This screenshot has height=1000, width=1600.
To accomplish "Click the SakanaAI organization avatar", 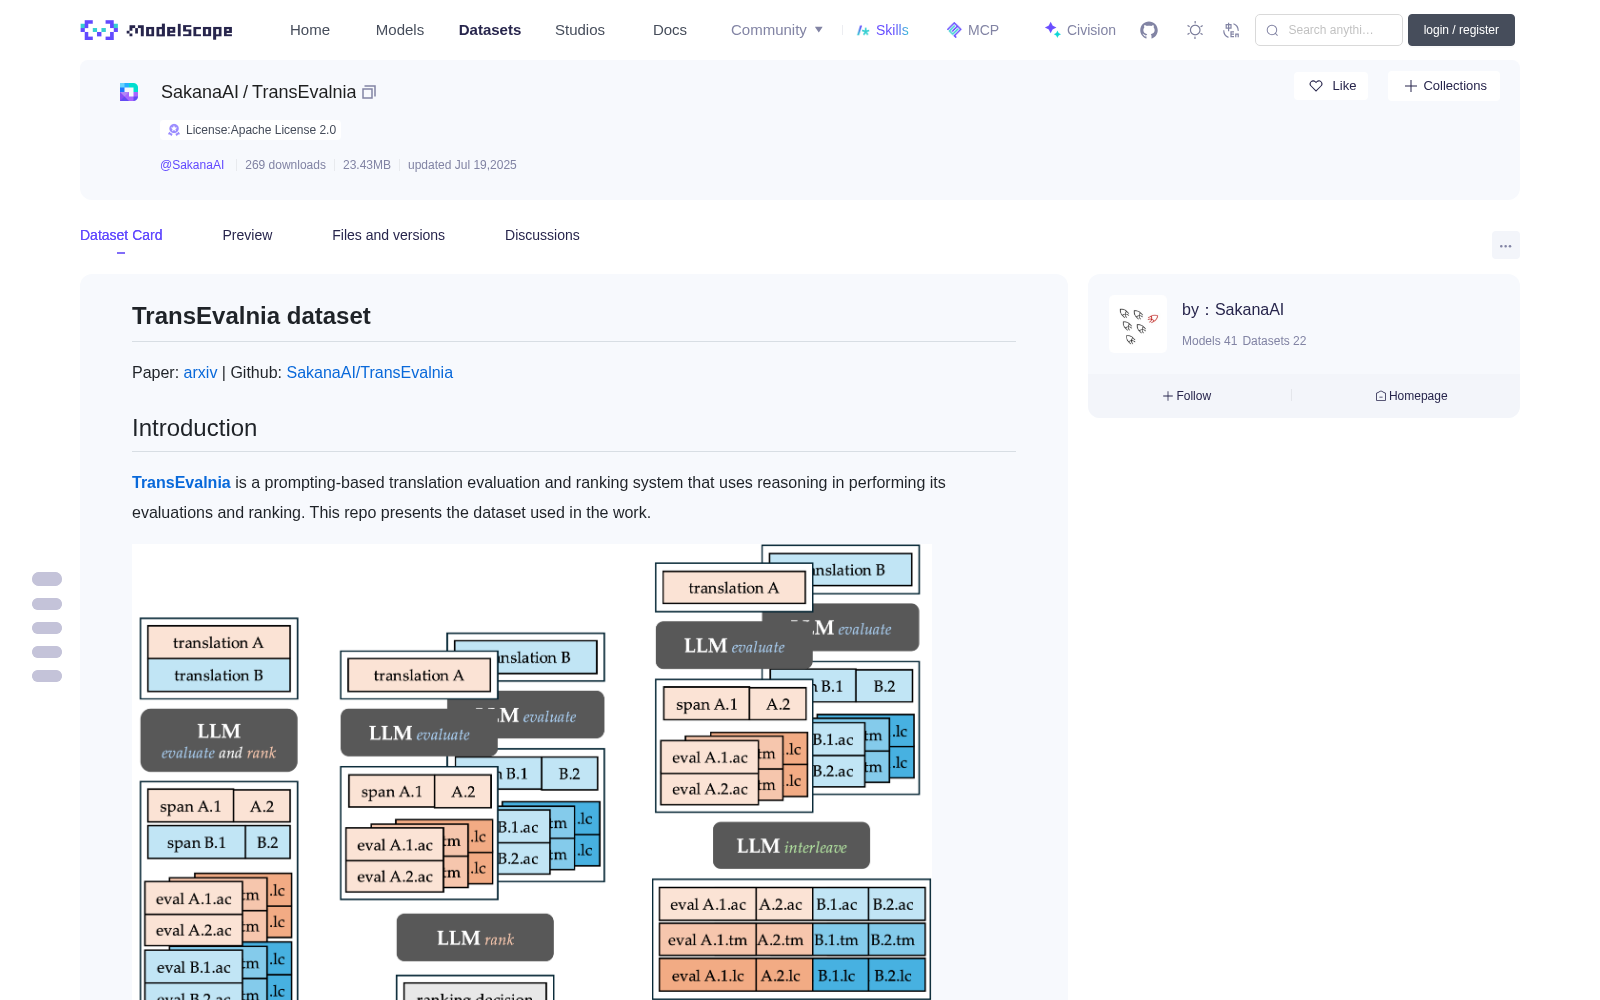I will (x=1138, y=324).
